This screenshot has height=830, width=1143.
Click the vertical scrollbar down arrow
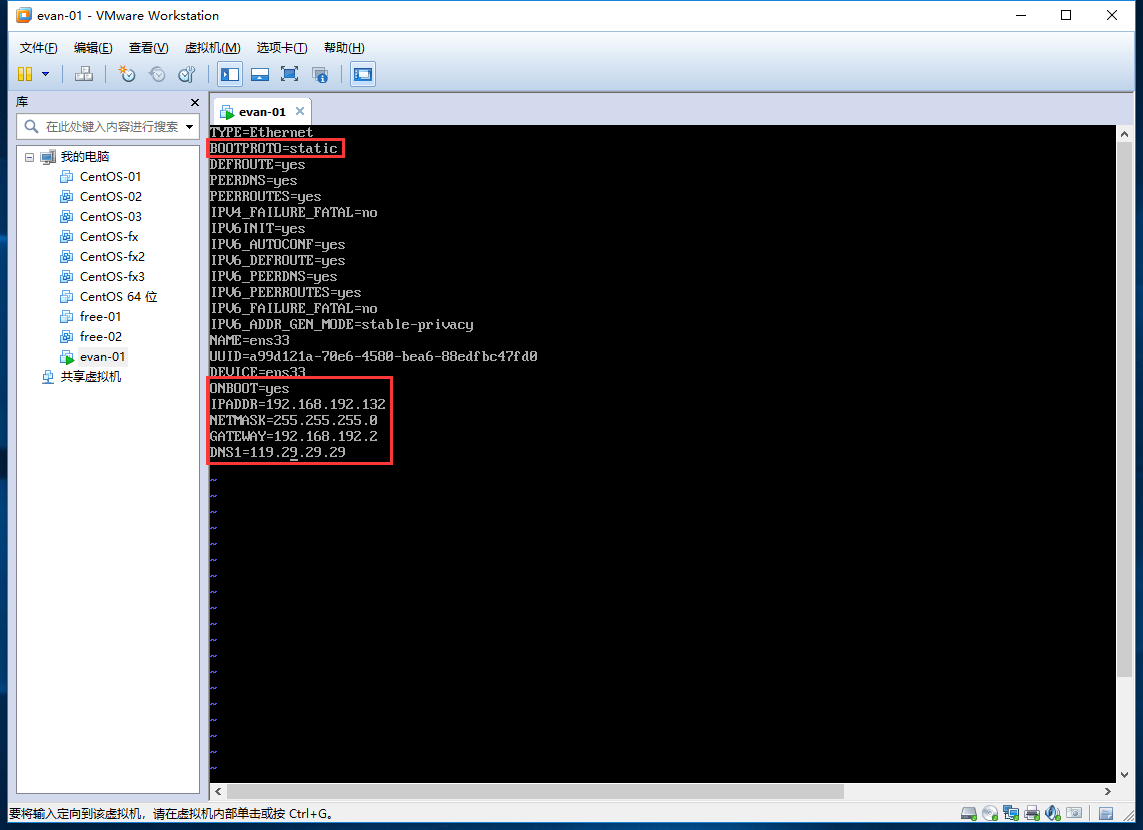tap(1124, 775)
